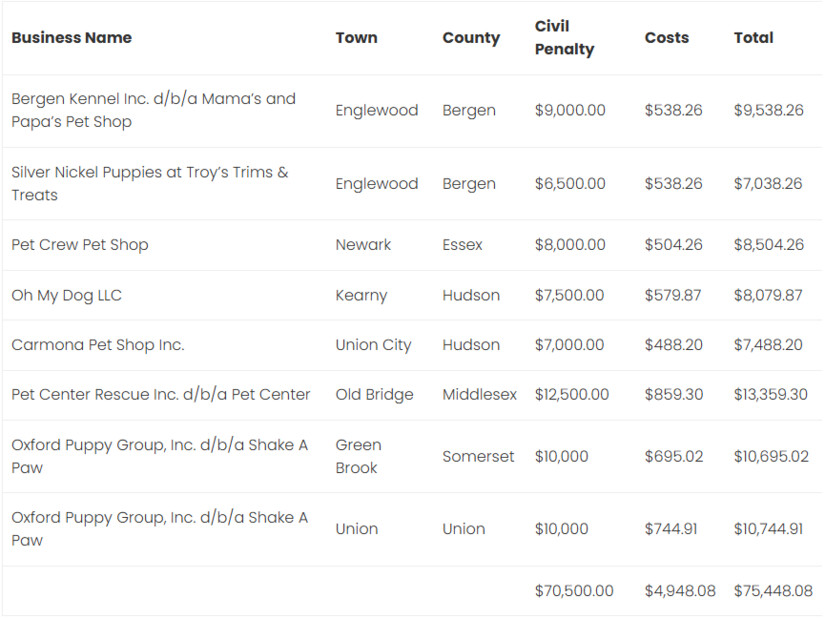Select the County column header
825x619 pixels.
[470, 38]
